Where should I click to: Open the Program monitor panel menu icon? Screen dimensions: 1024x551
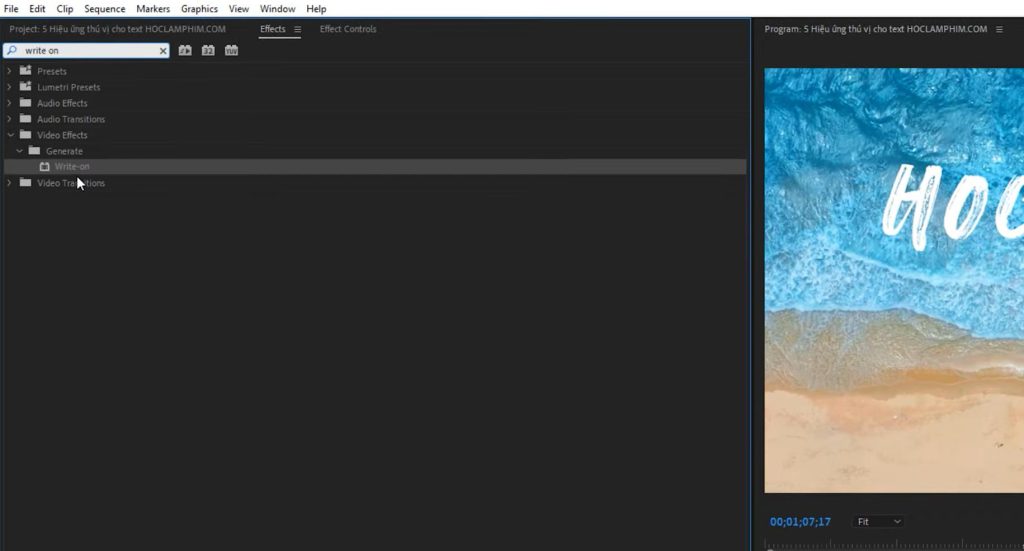click(998, 30)
